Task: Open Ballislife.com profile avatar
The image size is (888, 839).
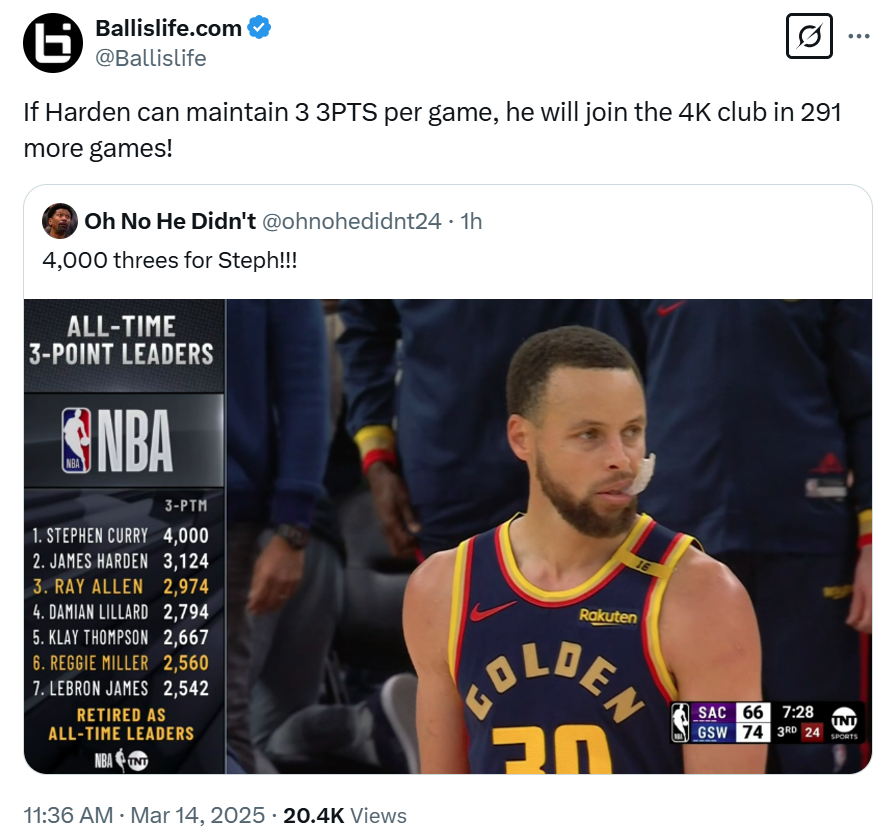Action: click(53, 43)
